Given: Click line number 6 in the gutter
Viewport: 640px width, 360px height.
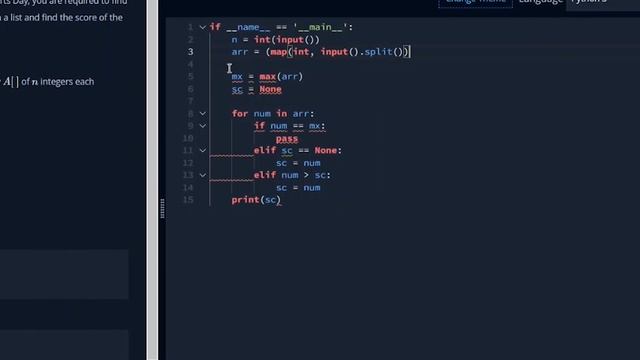Looking at the screenshot, I should 190,89.
